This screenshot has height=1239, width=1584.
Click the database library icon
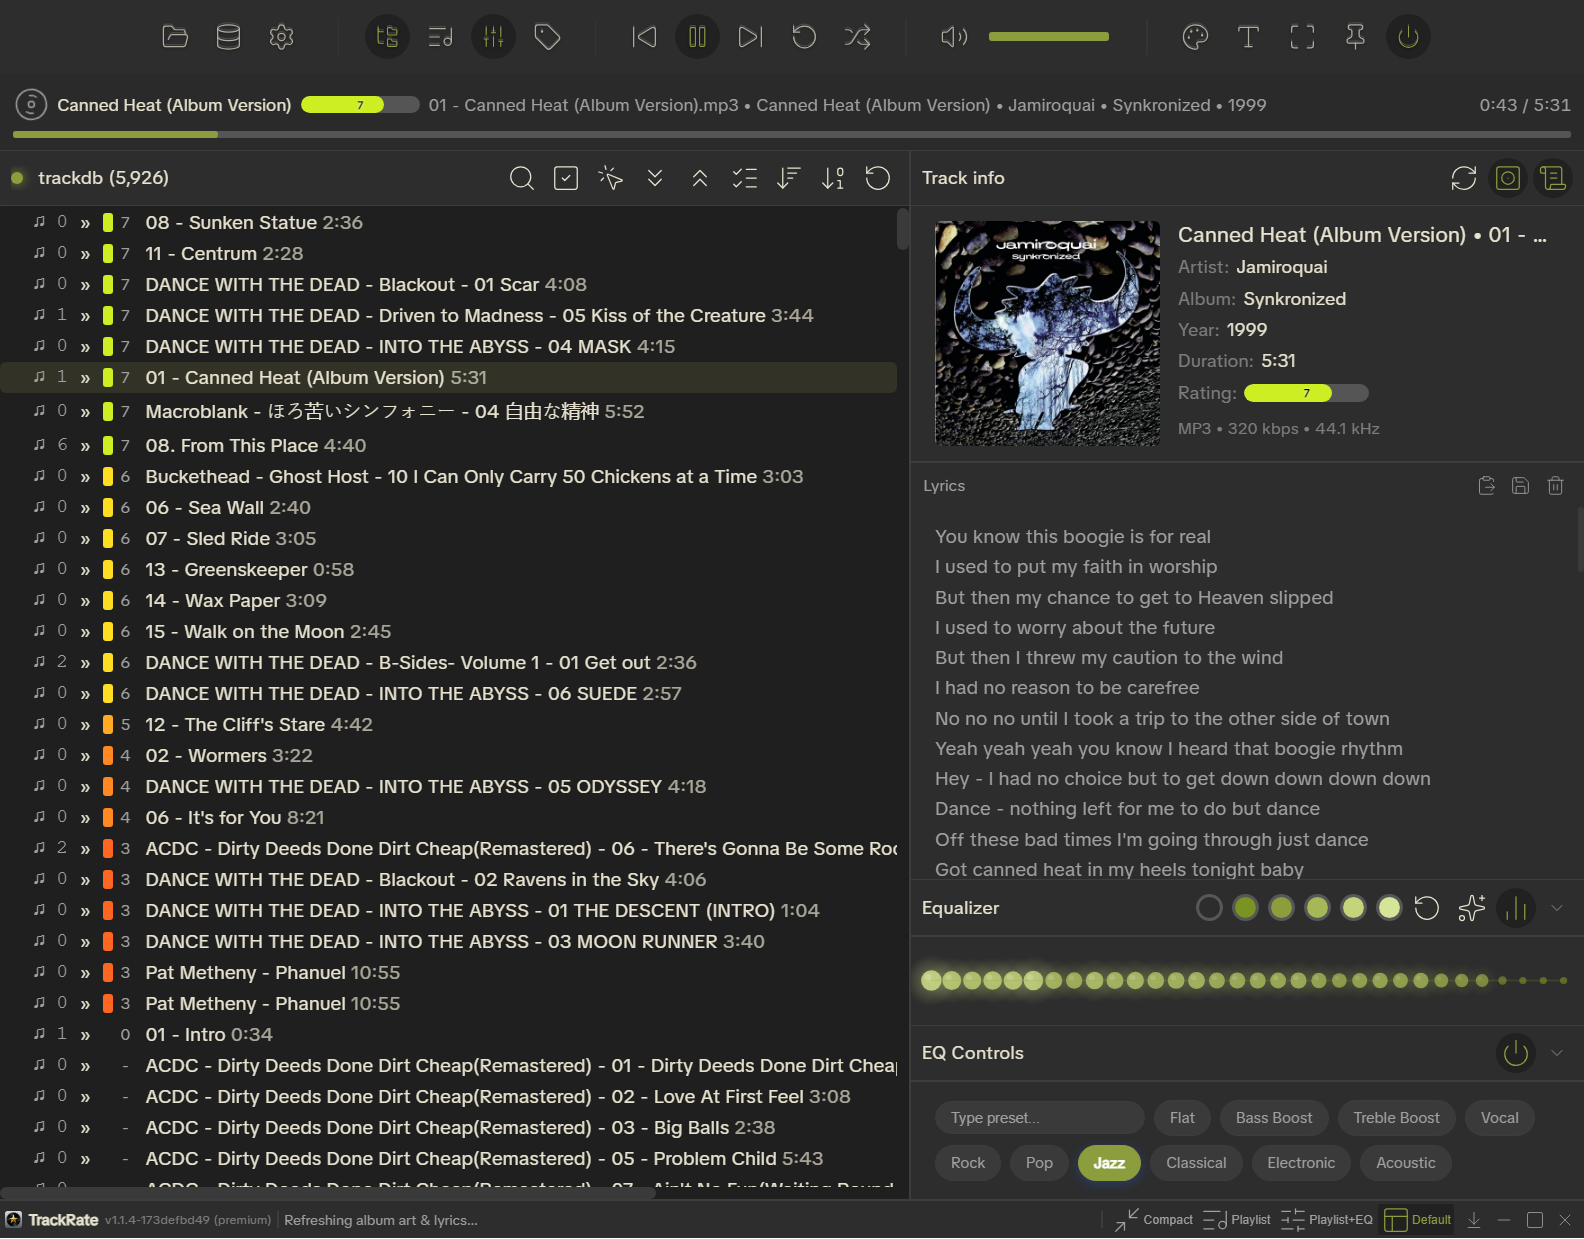(x=228, y=37)
